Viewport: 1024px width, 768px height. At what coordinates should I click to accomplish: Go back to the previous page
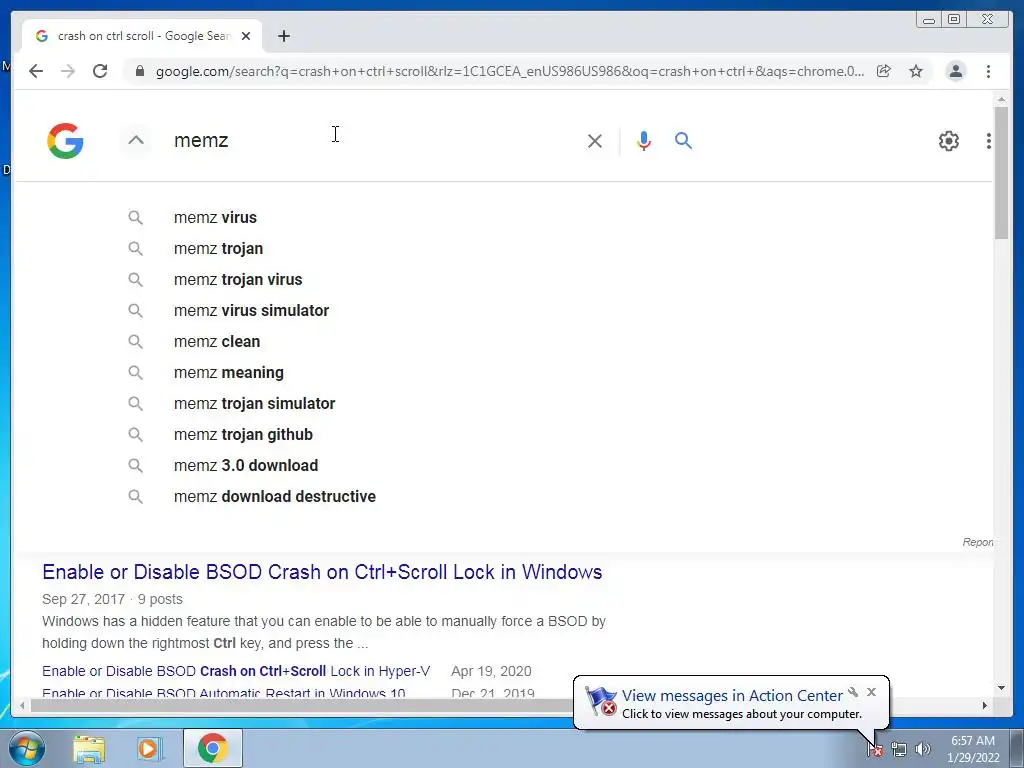click(x=36, y=71)
